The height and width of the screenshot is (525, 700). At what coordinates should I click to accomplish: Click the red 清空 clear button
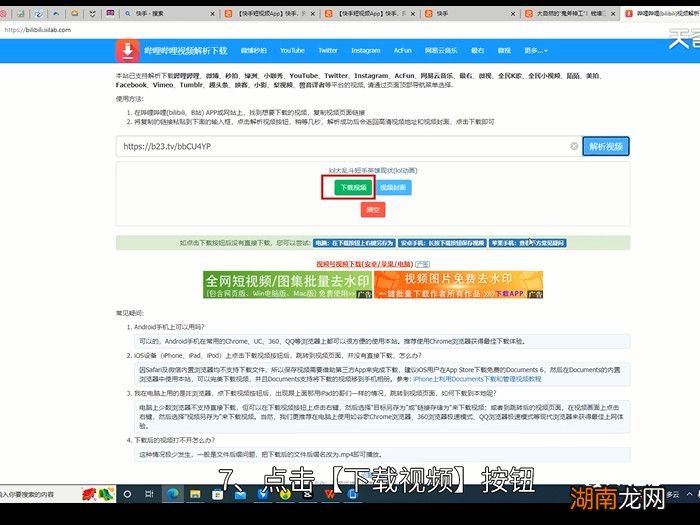click(x=373, y=210)
